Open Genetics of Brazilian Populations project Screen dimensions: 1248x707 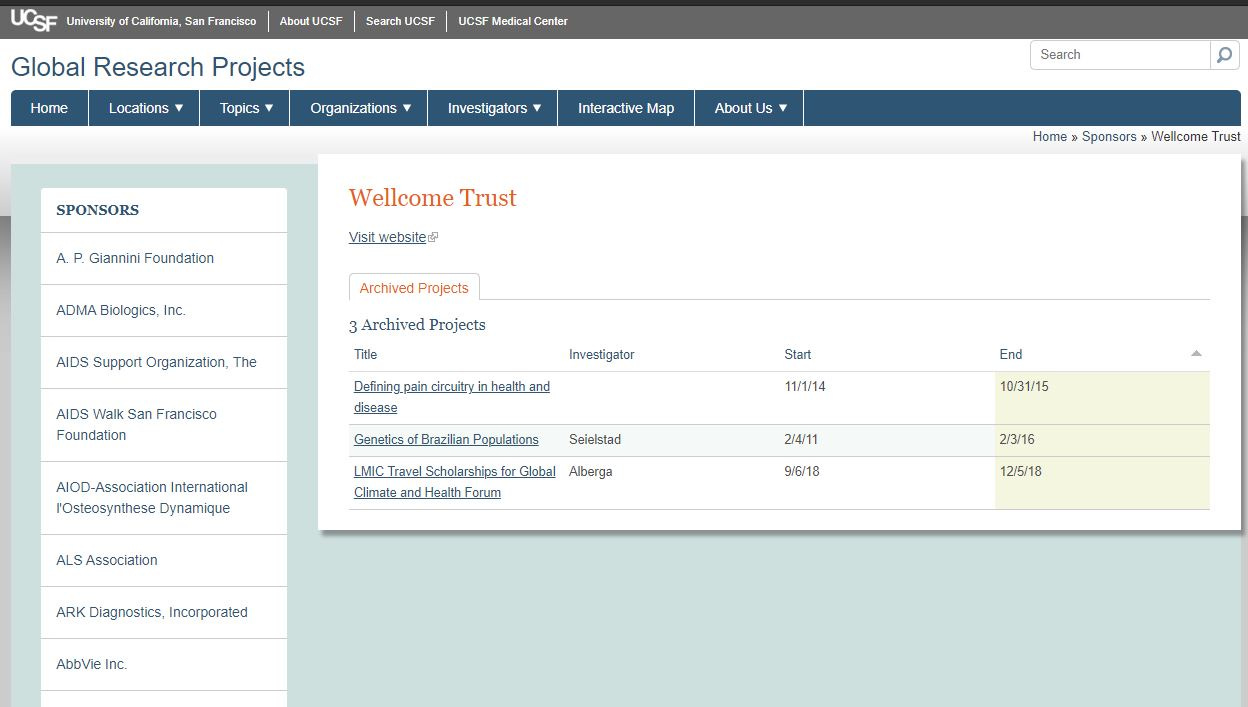[446, 439]
